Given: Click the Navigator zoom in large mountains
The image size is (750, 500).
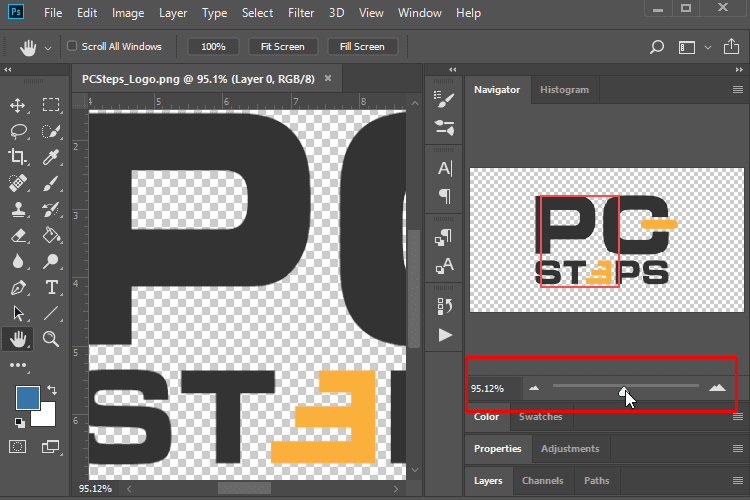Looking at the screenshot, I should point(717,388).
